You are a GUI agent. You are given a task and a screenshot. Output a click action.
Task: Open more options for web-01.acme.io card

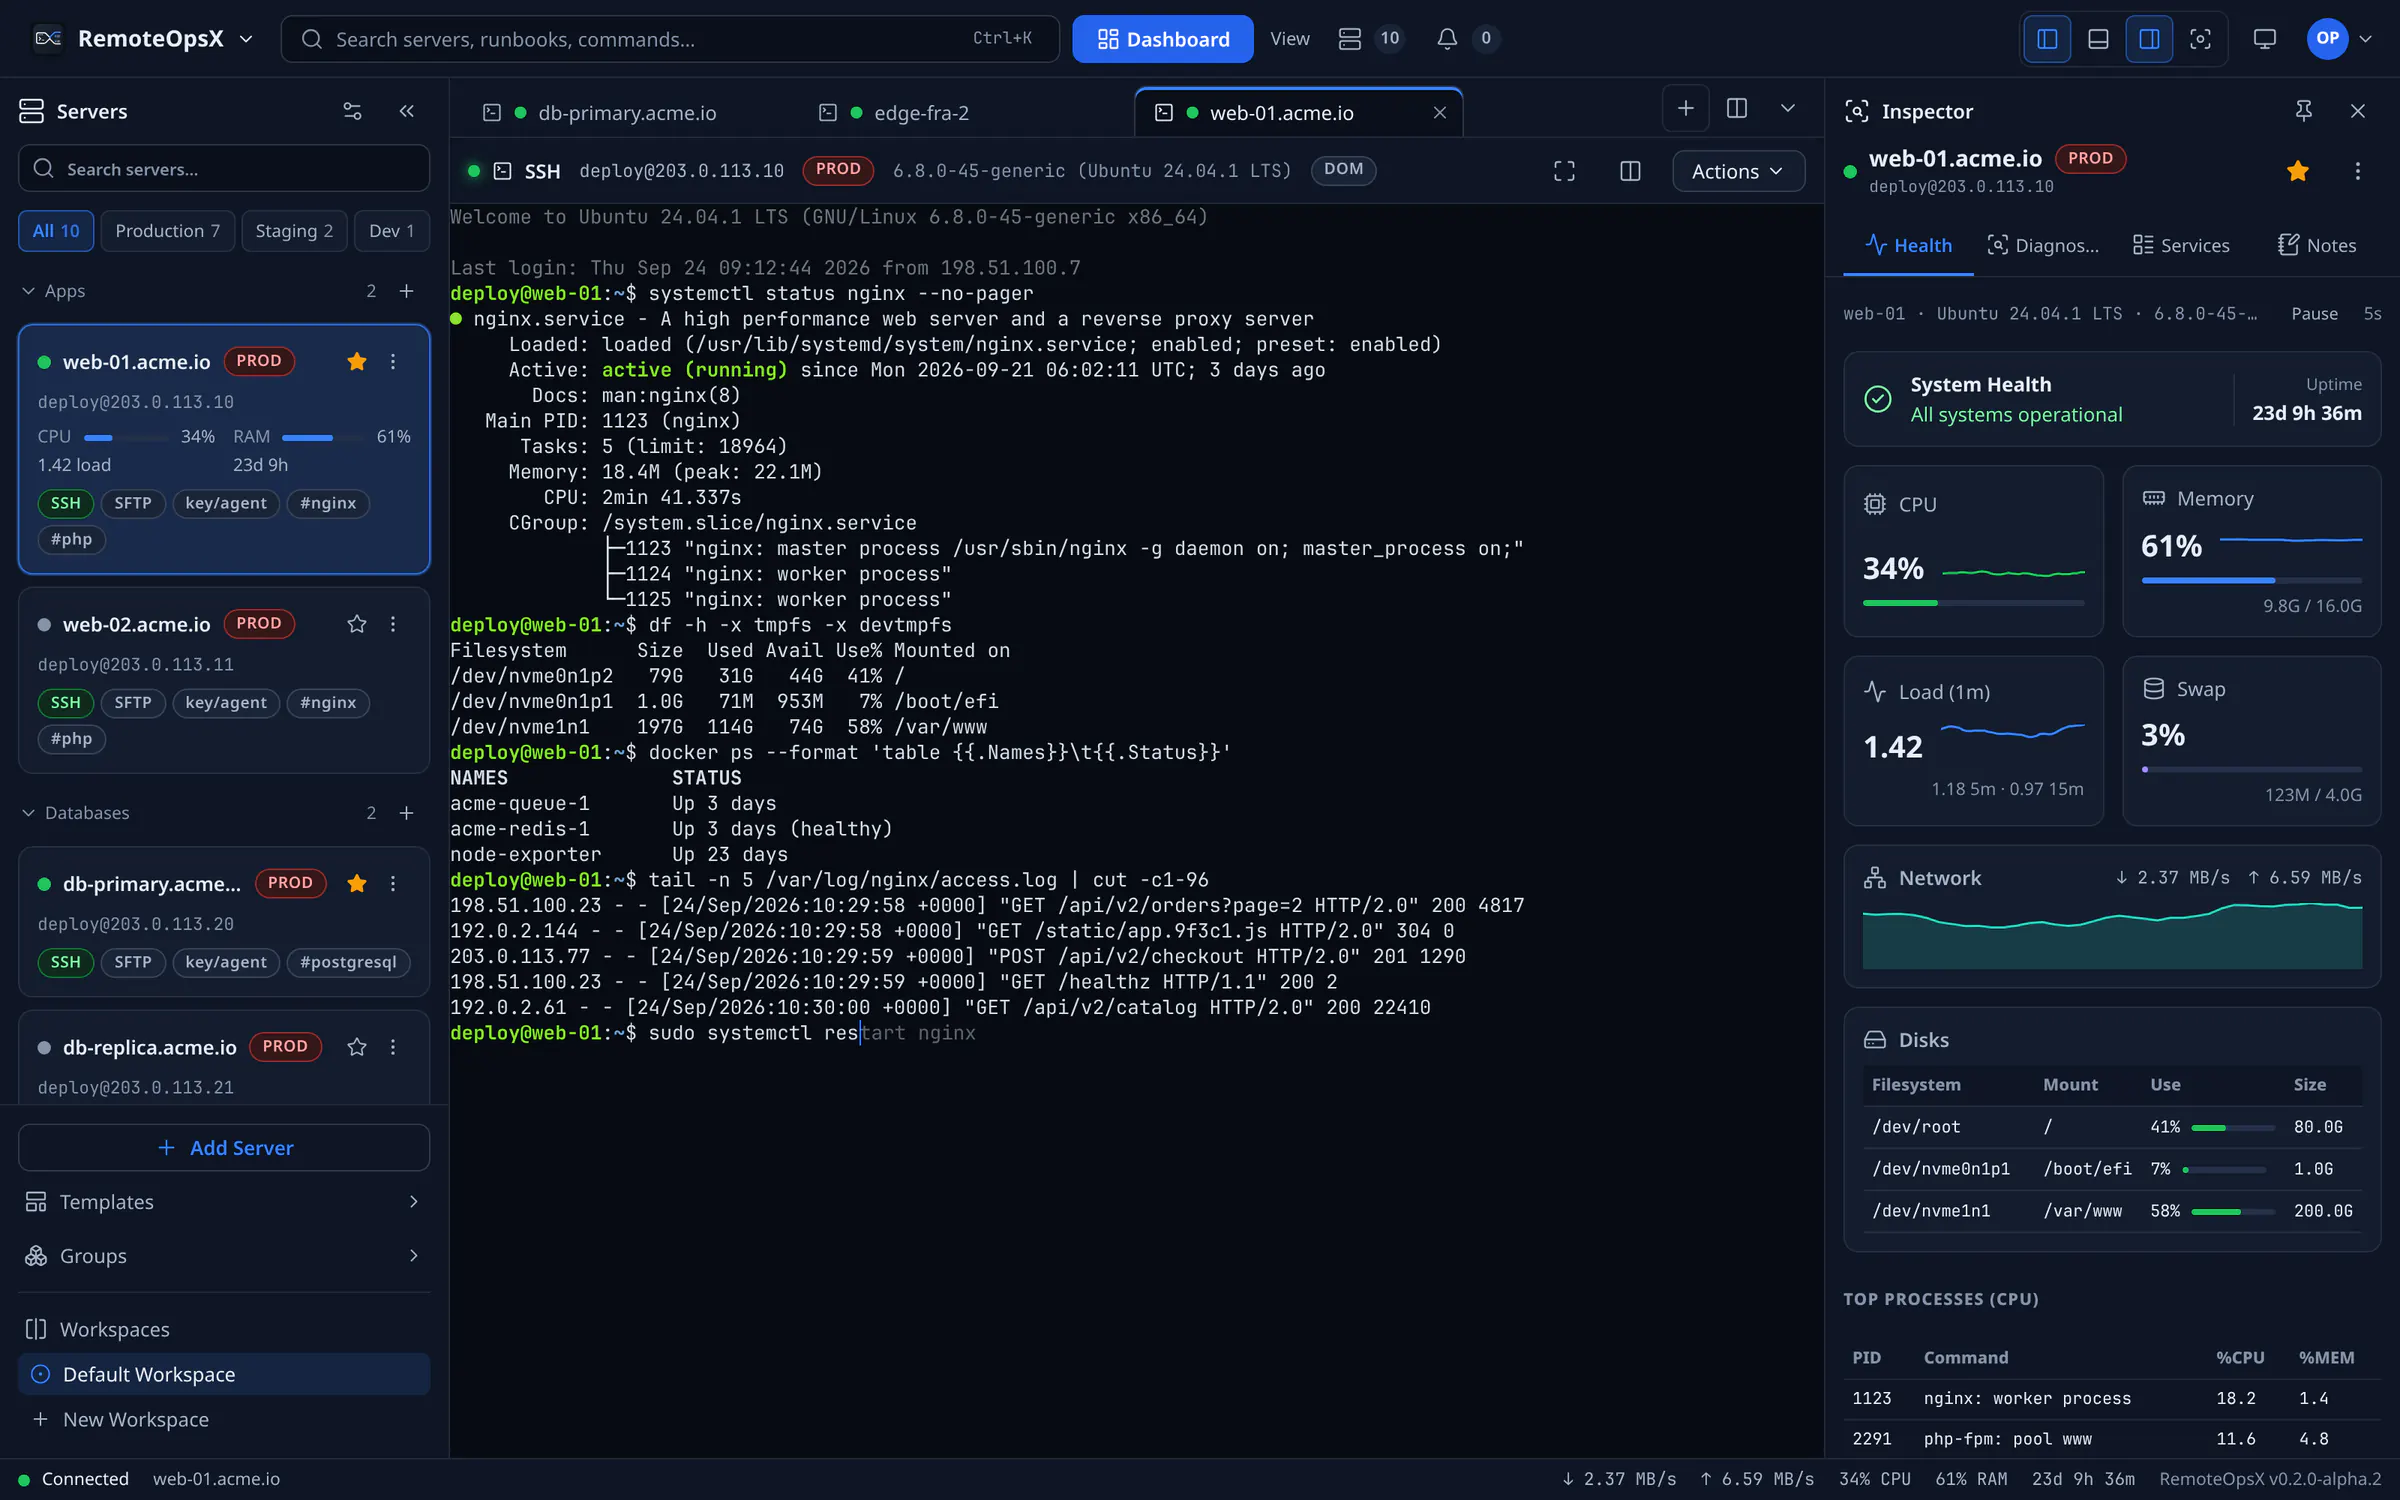click(393, 362)
